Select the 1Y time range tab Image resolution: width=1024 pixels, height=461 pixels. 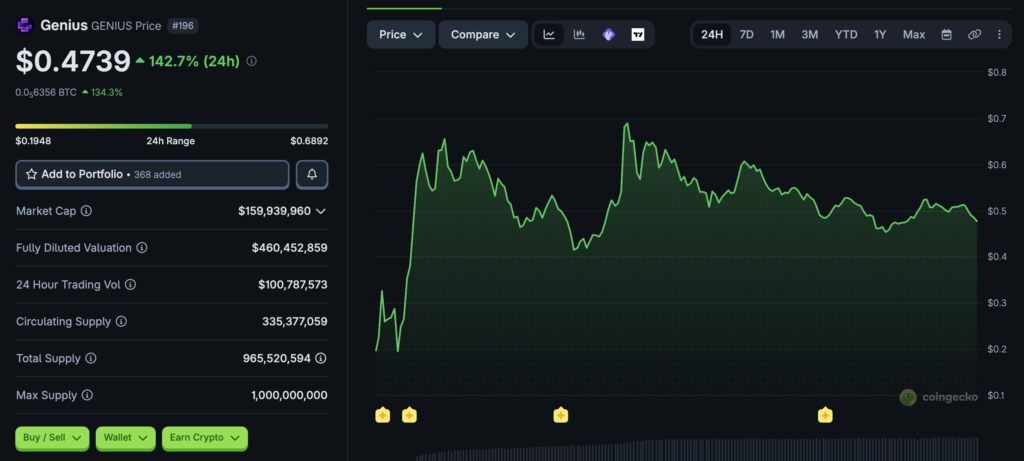pos(880,34)
